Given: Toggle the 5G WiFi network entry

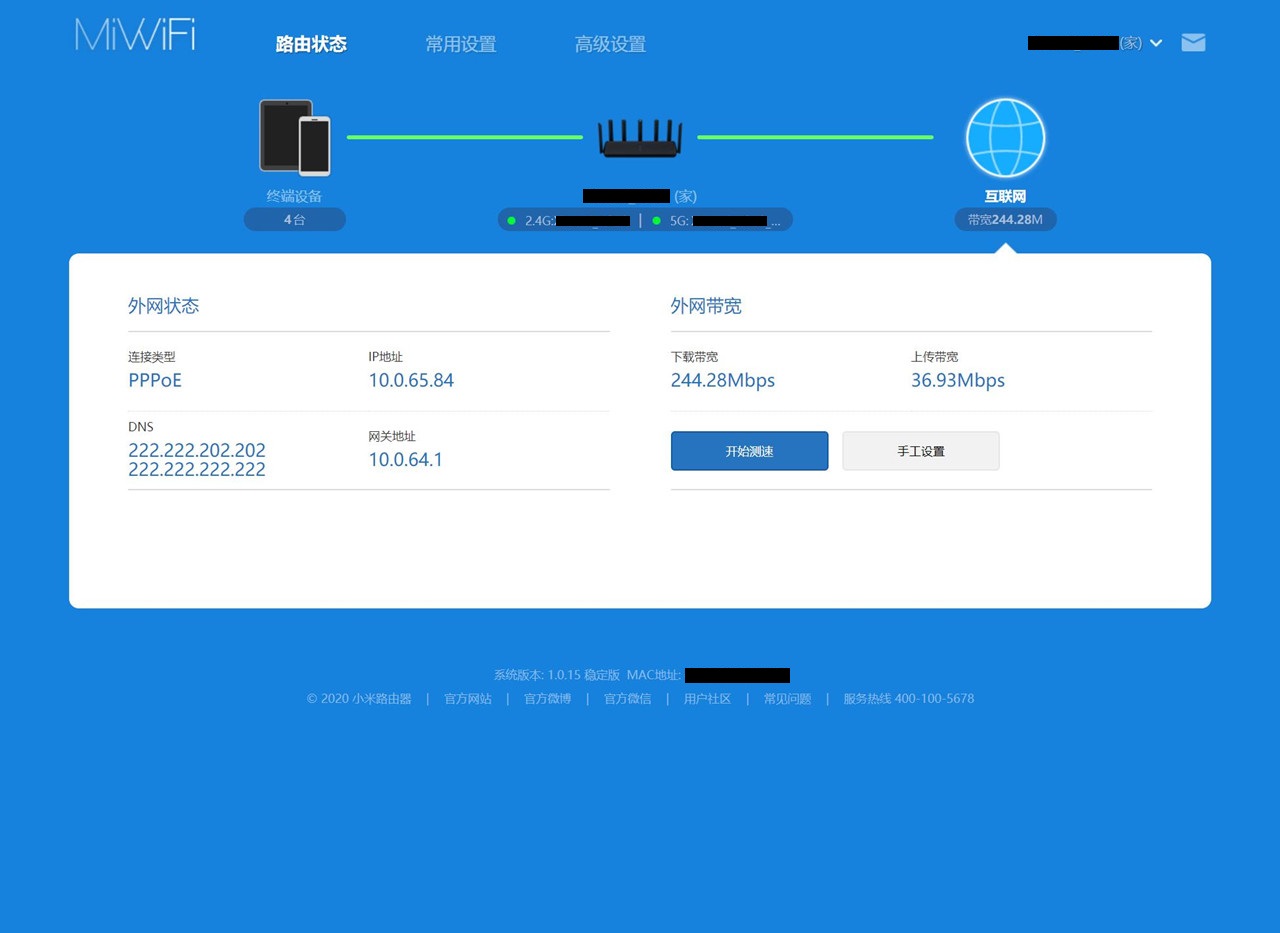Looking at the screenshot, I should pyautogui.click(x=720, y=220).
